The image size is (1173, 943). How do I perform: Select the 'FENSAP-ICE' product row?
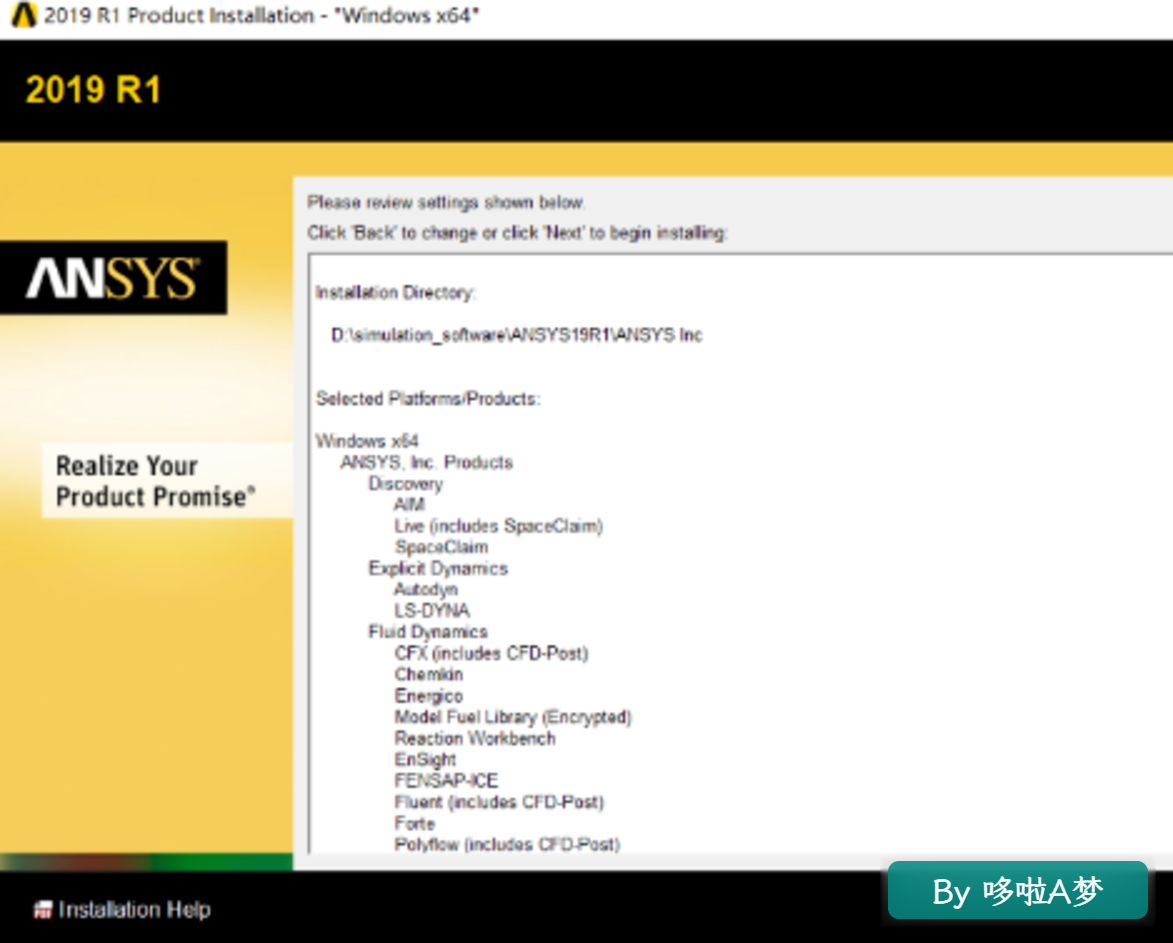(446, 781)
